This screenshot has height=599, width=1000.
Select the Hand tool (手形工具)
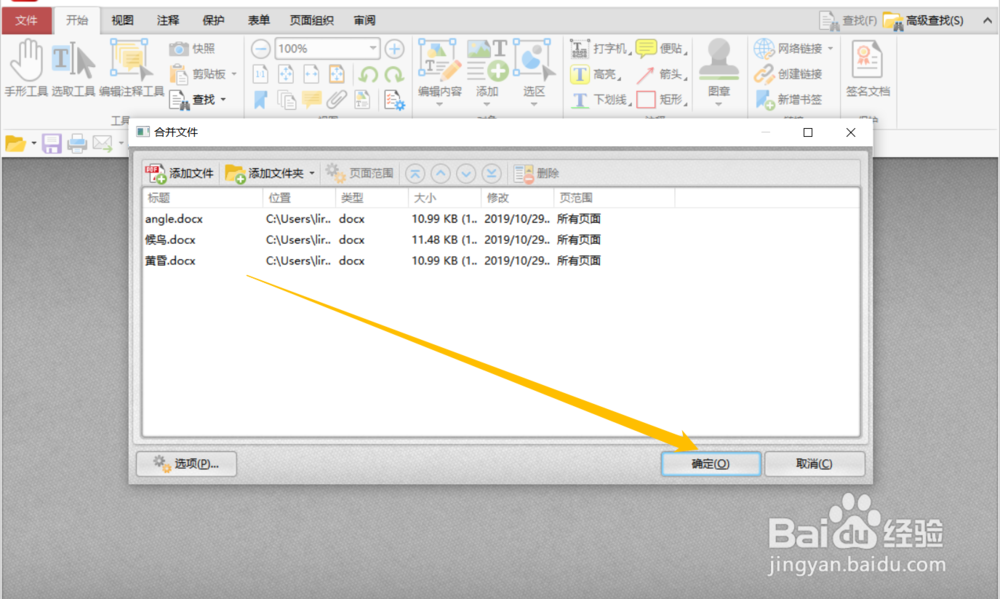point(26,67)
